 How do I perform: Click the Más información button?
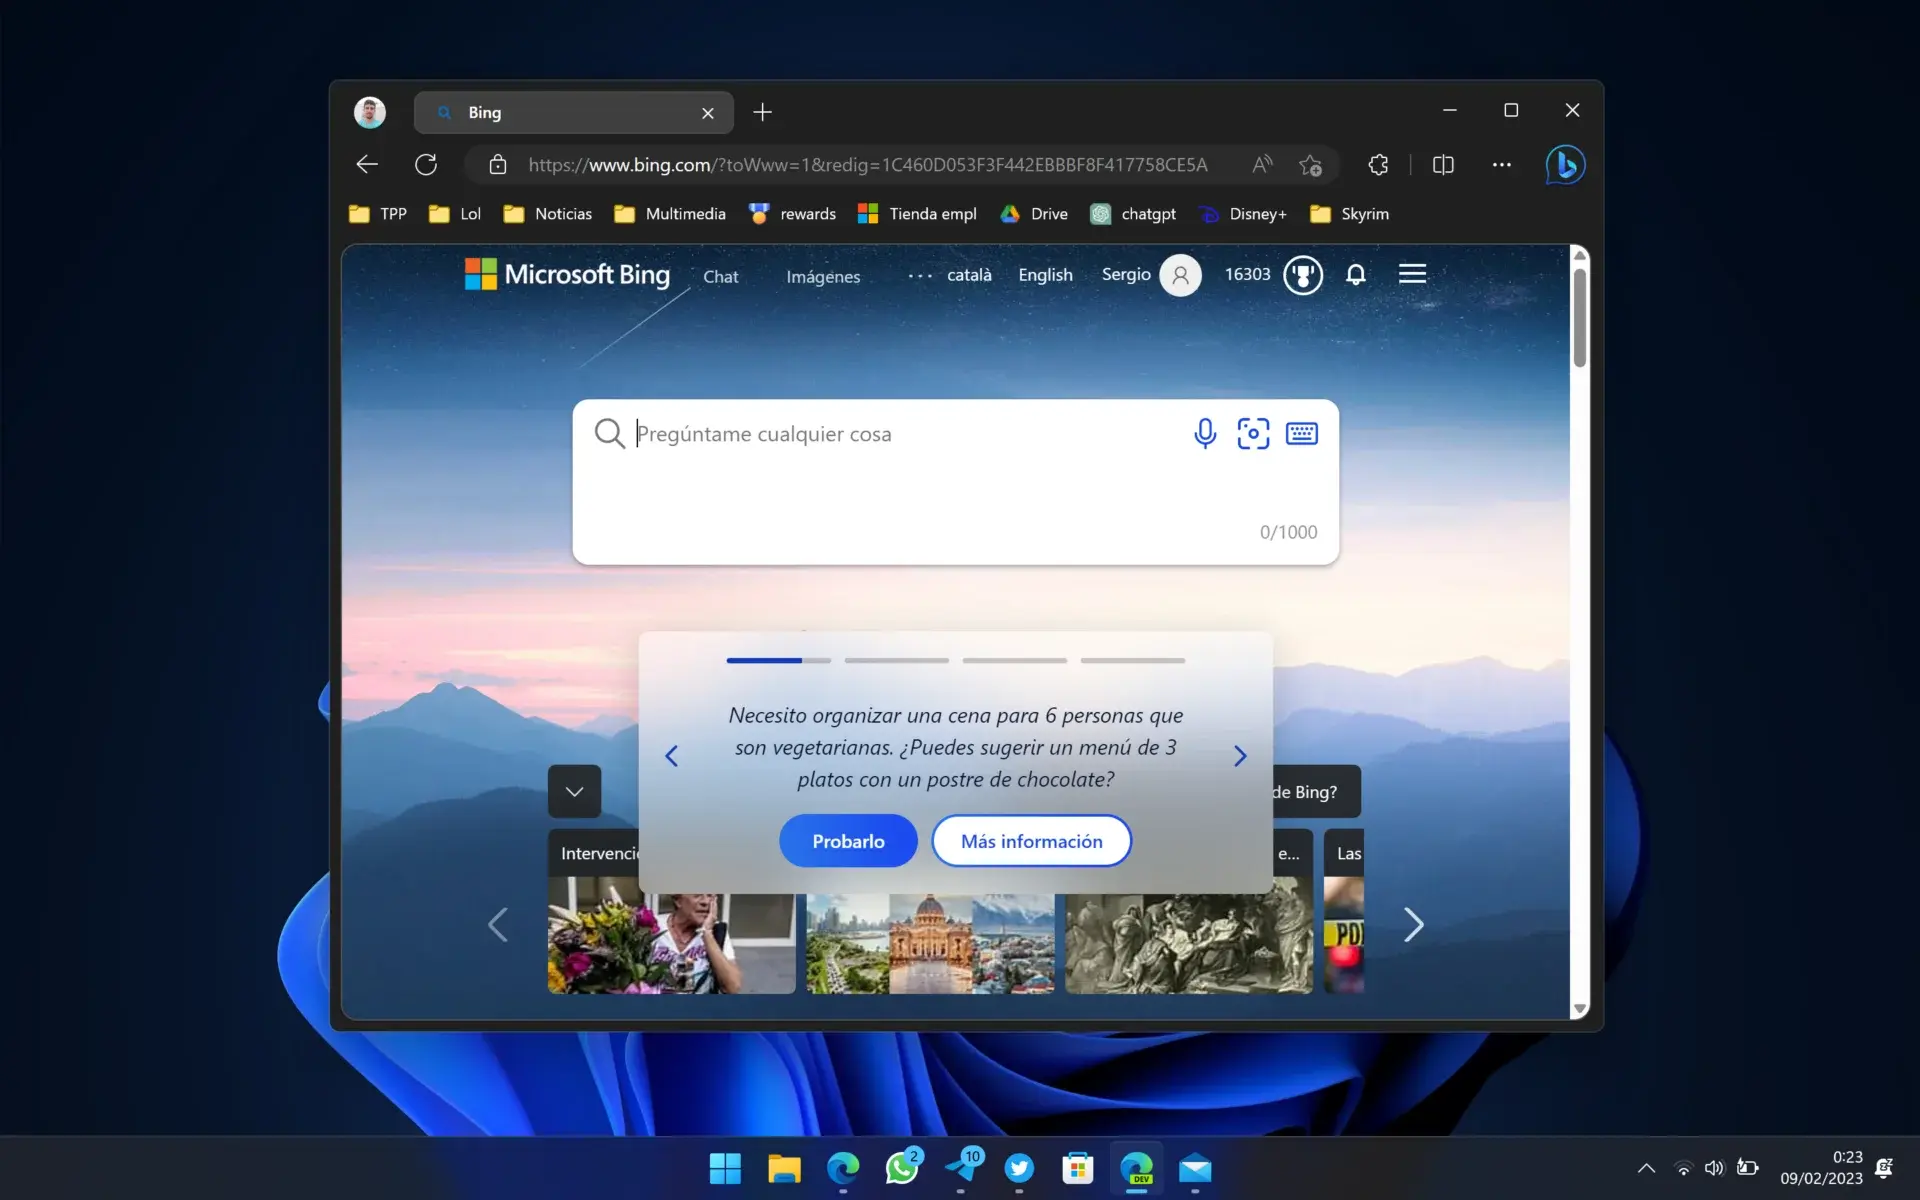point(1031,841)
